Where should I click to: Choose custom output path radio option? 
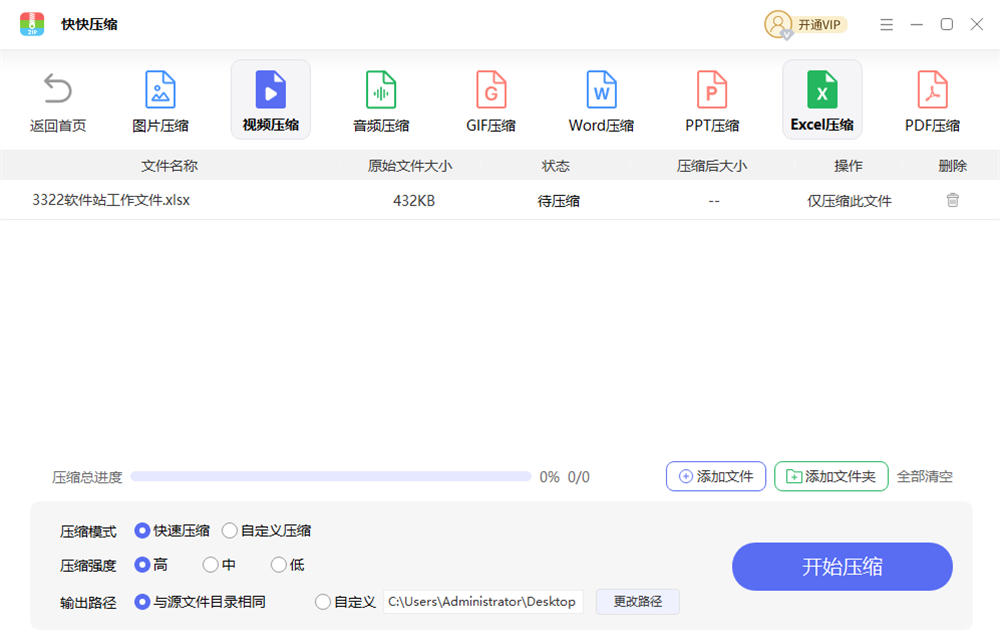click(x=323, y=602)
